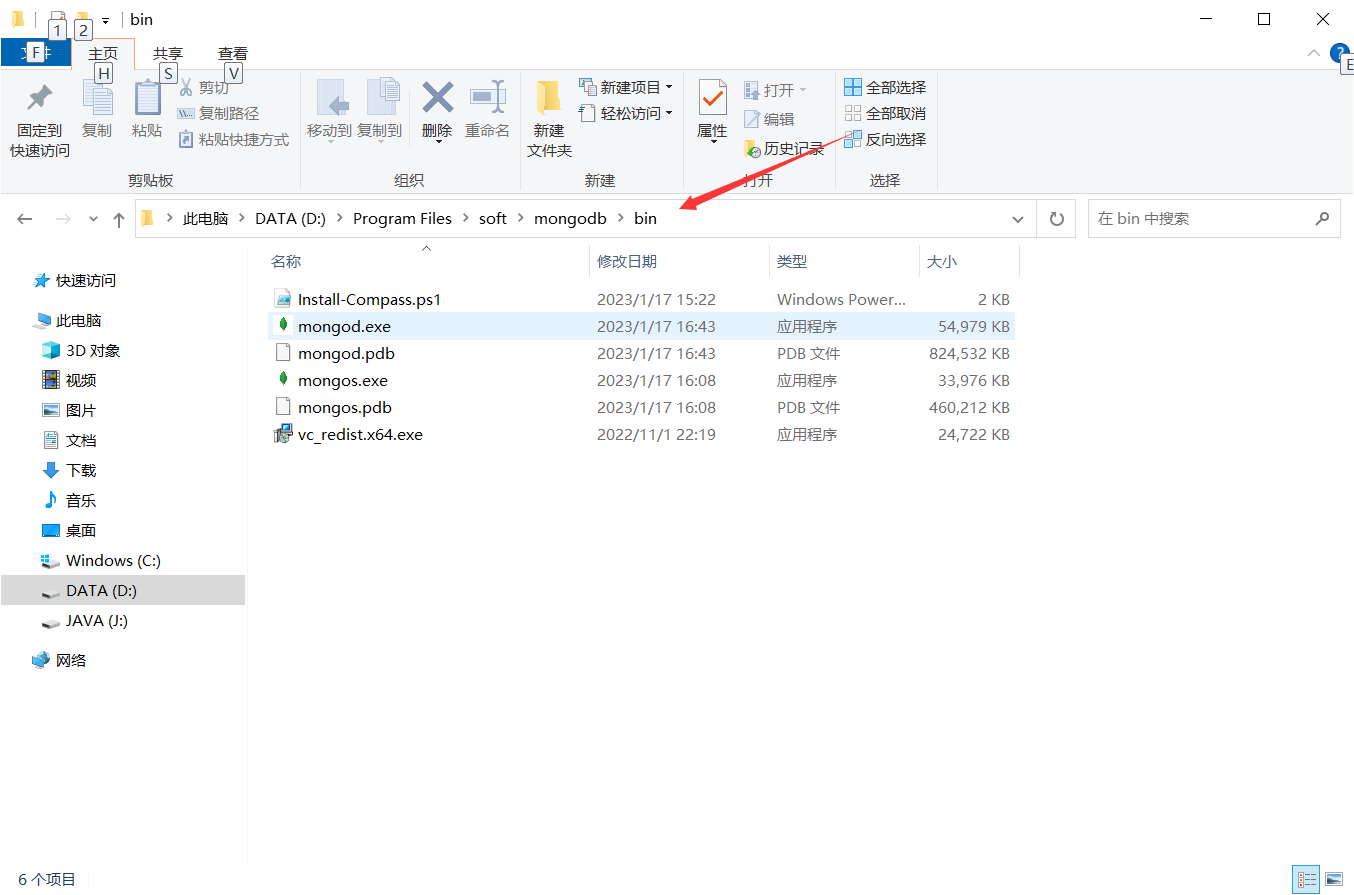Screen dimensions: 1354x895
Task: Click Copy path (复制路径)
Action: click(218, 114)
